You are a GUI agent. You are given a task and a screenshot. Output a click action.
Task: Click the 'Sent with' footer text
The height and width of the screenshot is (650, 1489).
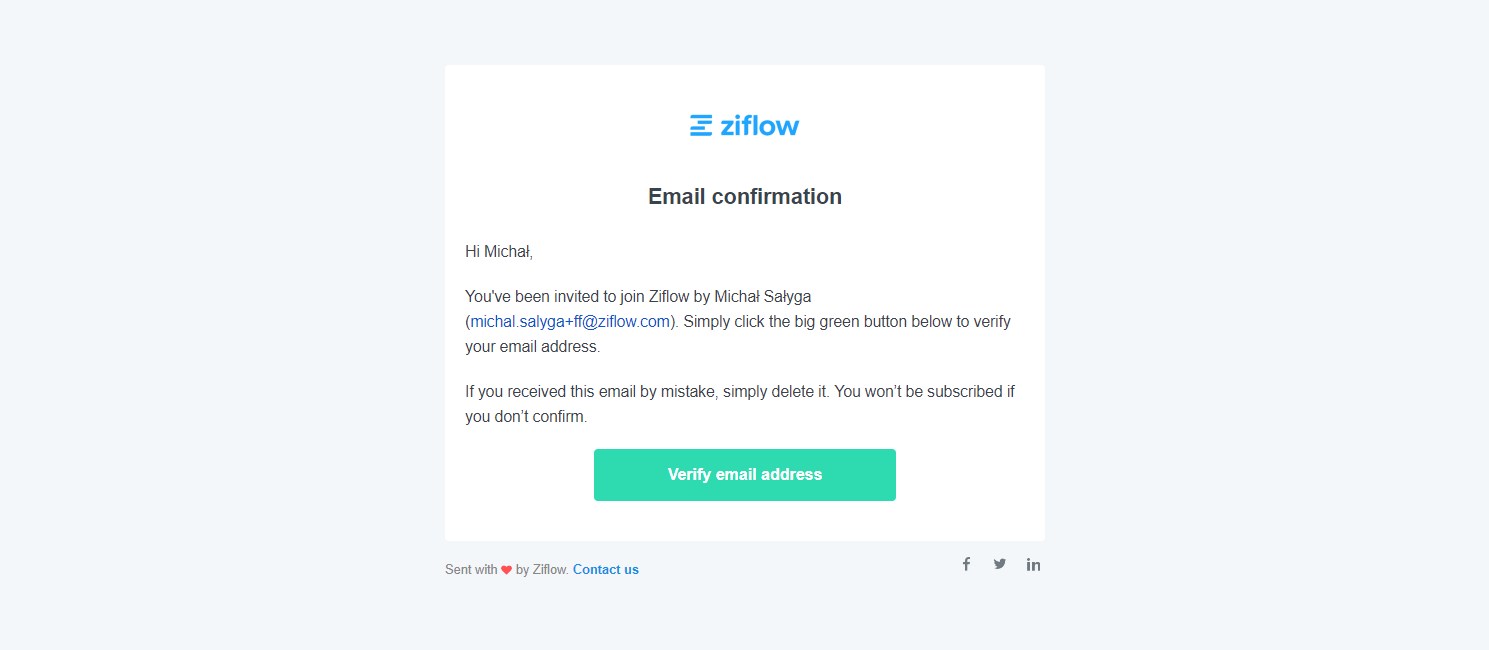(471, 570)
